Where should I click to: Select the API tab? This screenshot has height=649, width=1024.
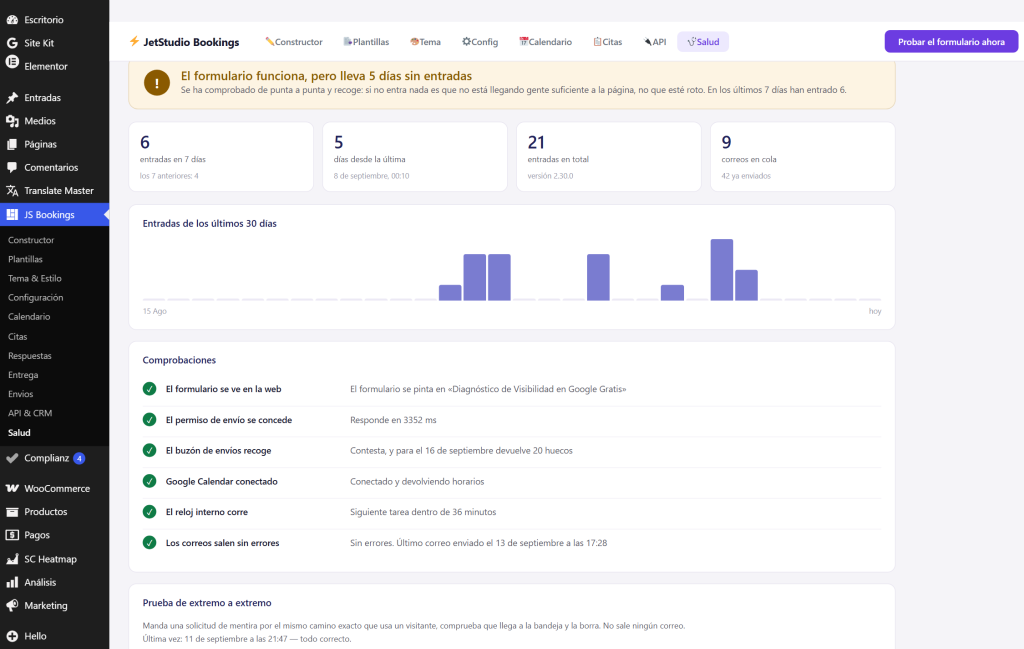655,42
